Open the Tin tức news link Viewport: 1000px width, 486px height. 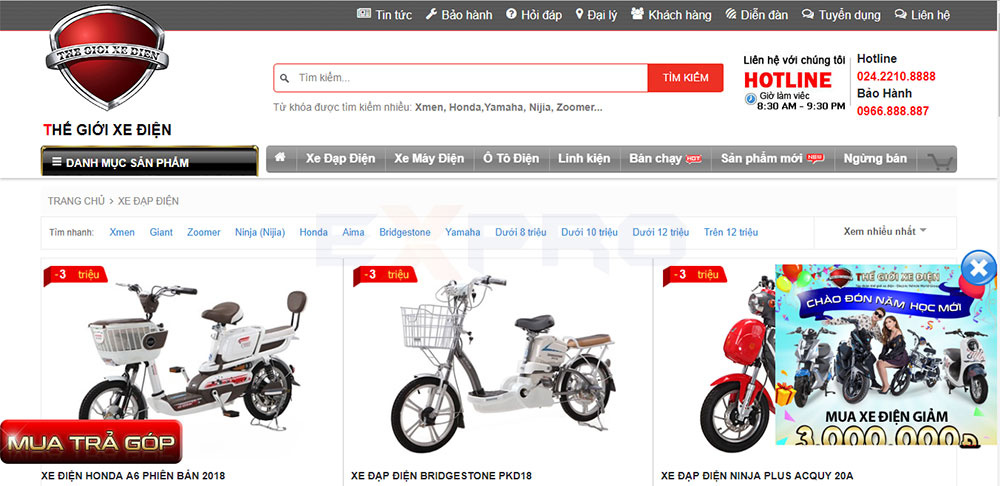pyautogui.click(x=385, y=15)
